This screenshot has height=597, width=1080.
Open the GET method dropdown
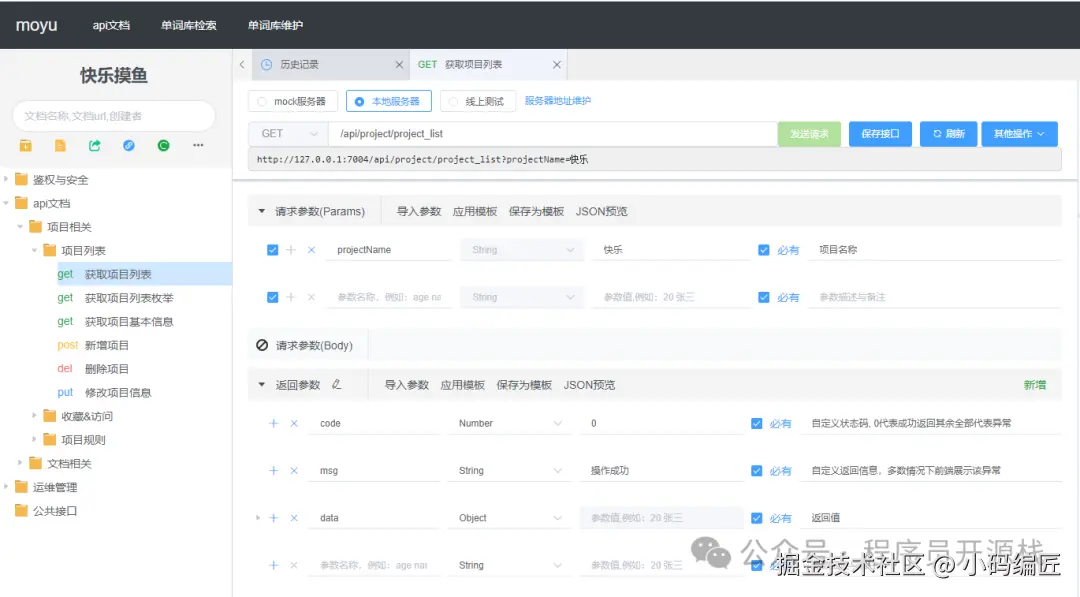(x=288, y=134)
